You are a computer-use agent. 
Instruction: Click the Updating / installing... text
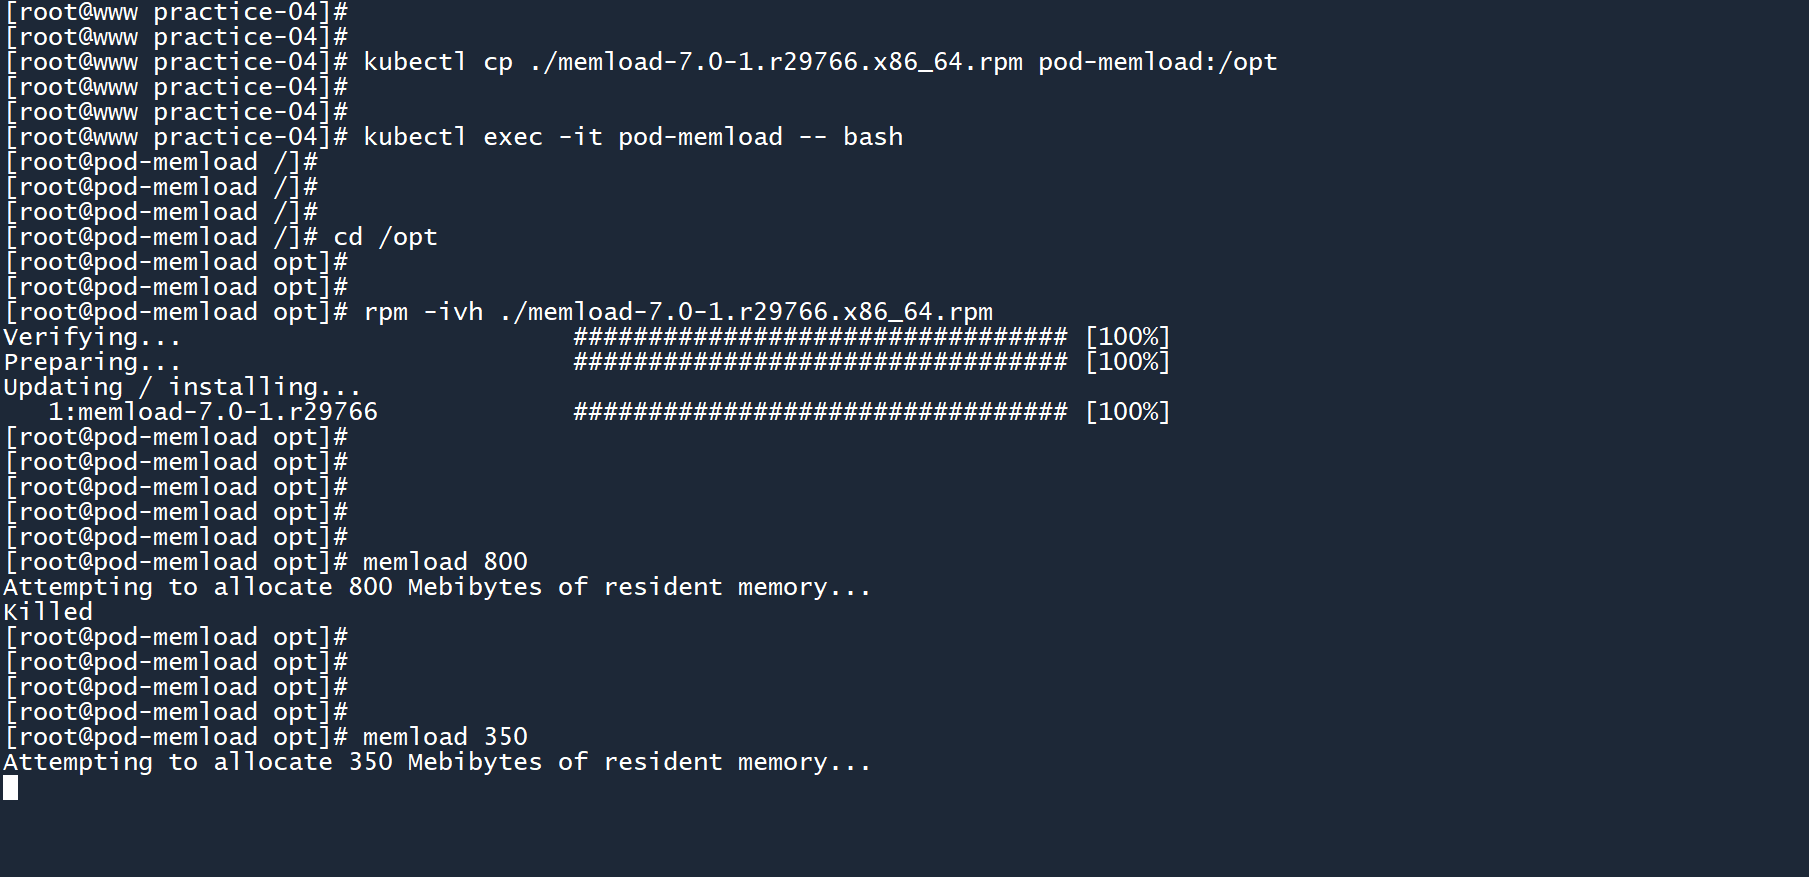point(182,387)
